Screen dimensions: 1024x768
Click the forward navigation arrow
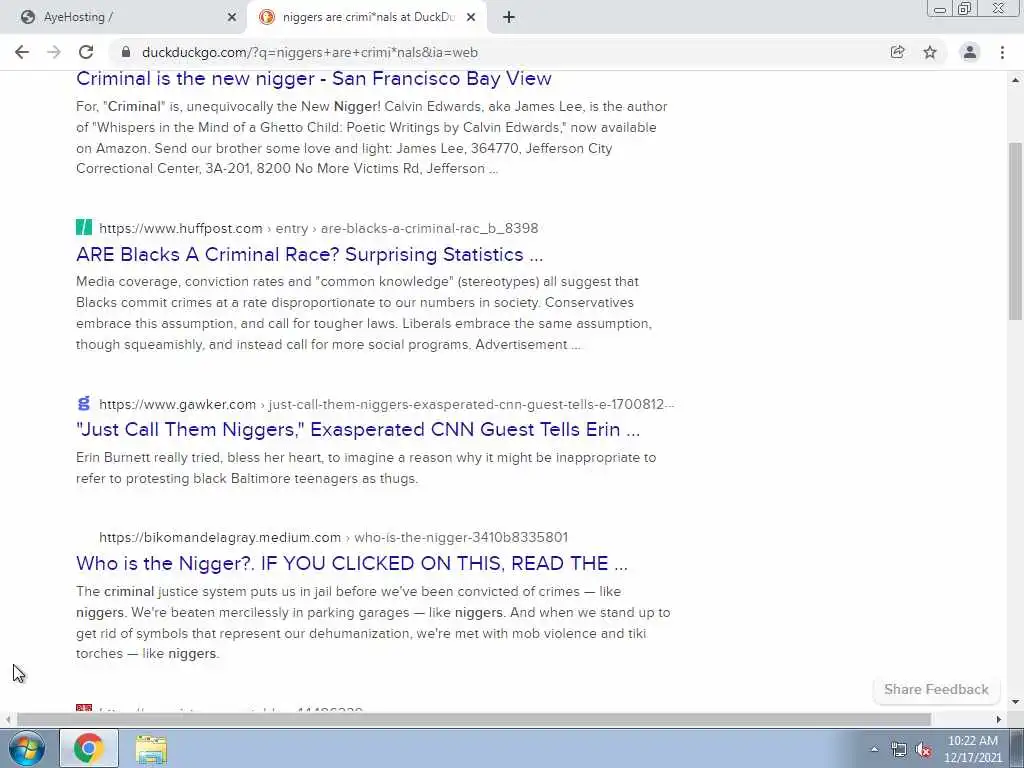(54, 52)
